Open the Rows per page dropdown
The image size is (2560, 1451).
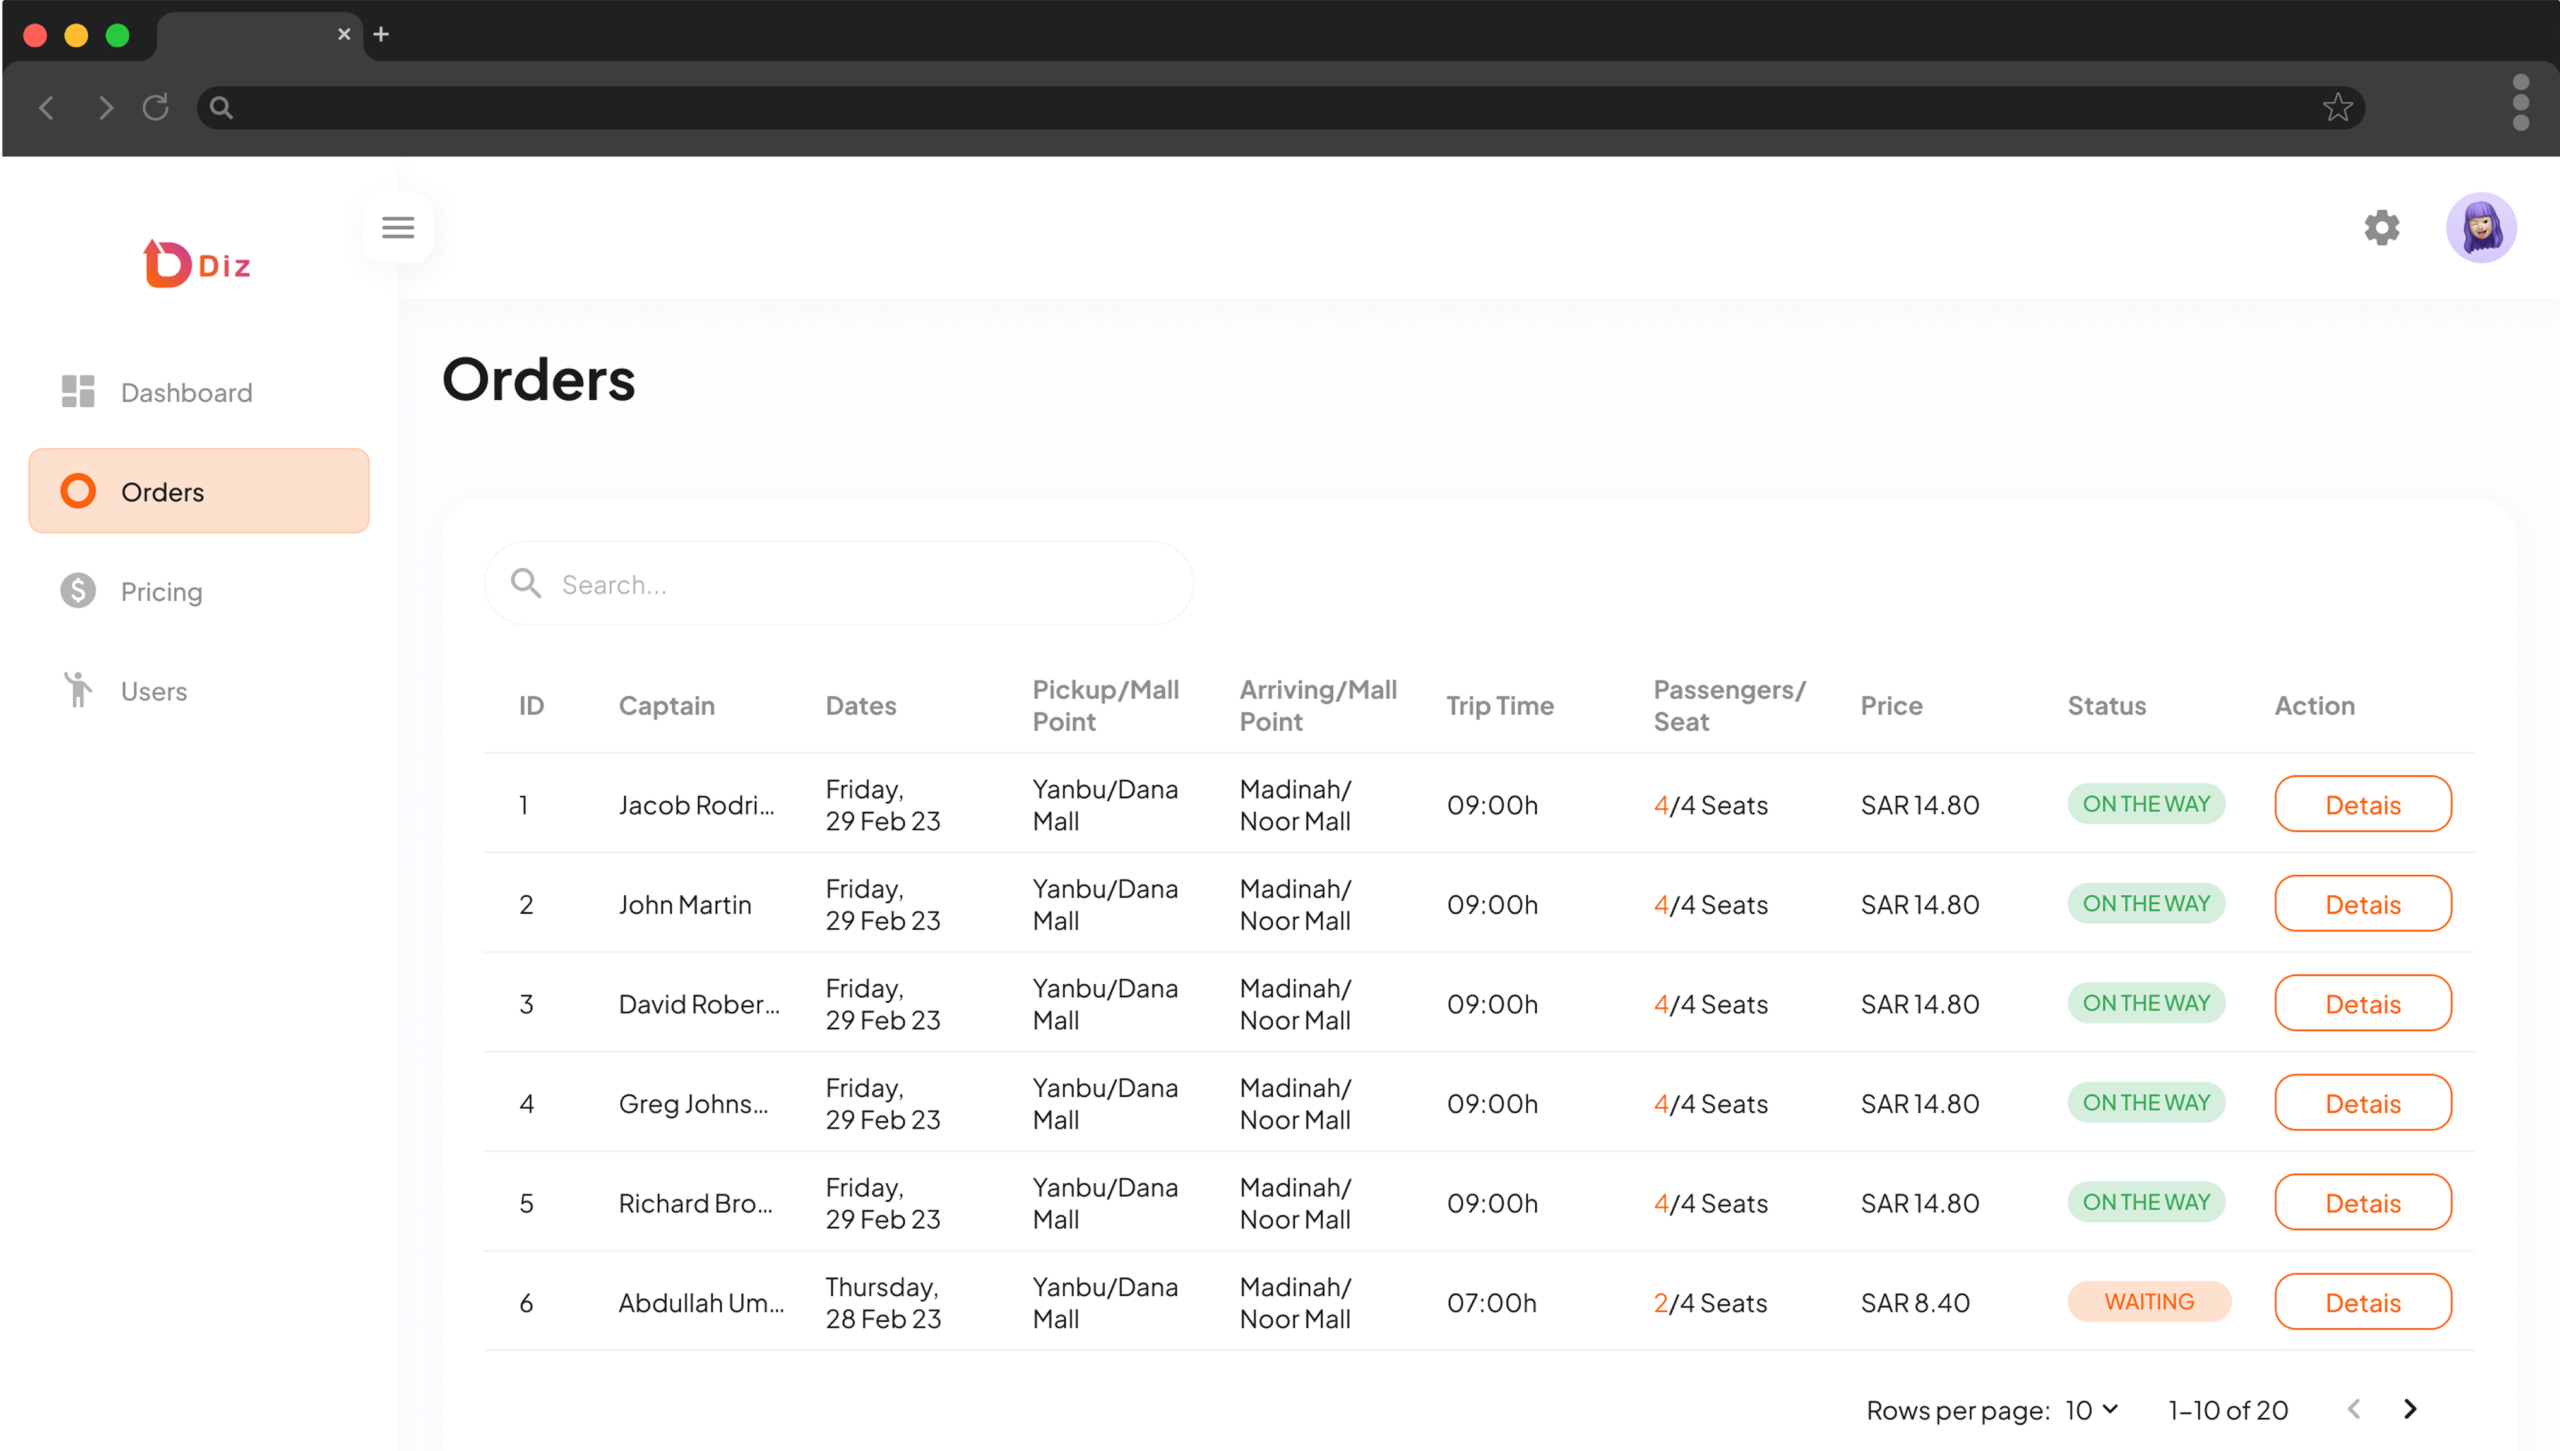point(2090,1410)
